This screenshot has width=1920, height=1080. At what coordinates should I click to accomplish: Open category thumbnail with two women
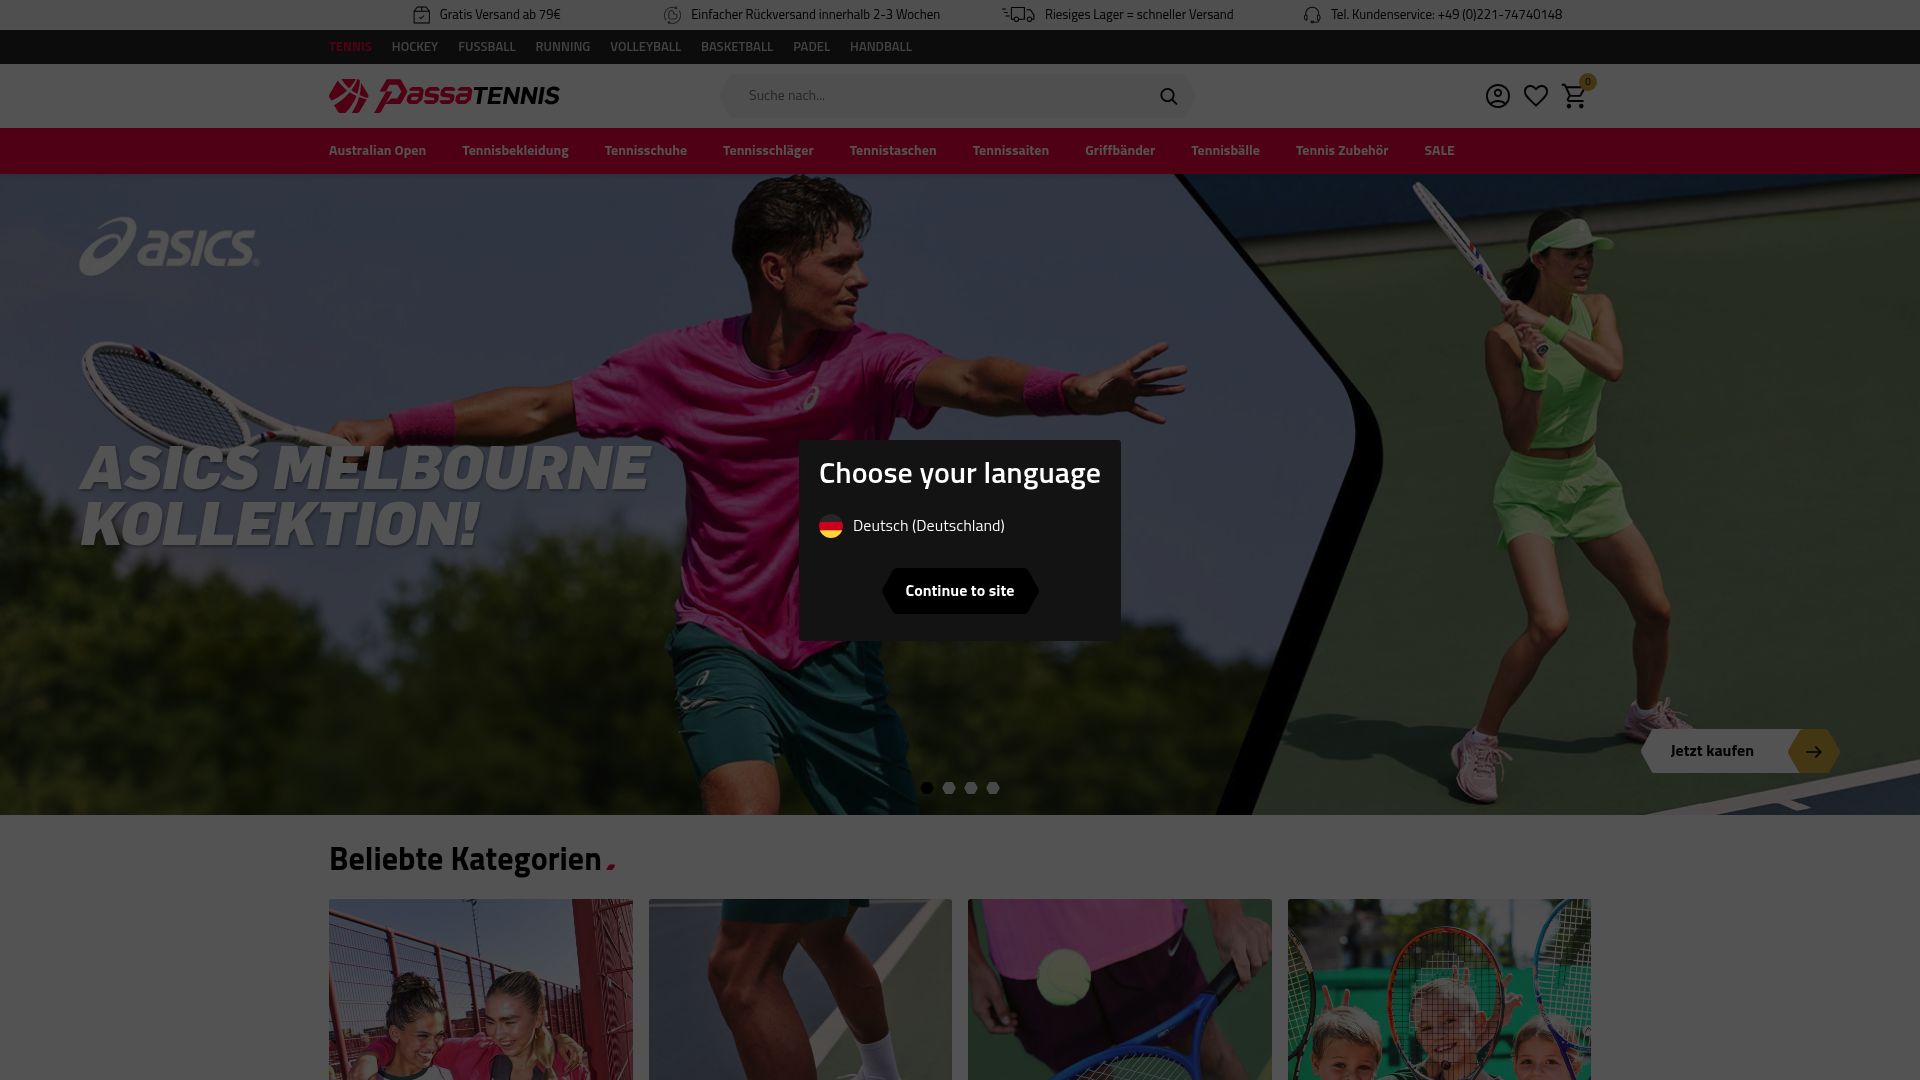click(481, 989)
